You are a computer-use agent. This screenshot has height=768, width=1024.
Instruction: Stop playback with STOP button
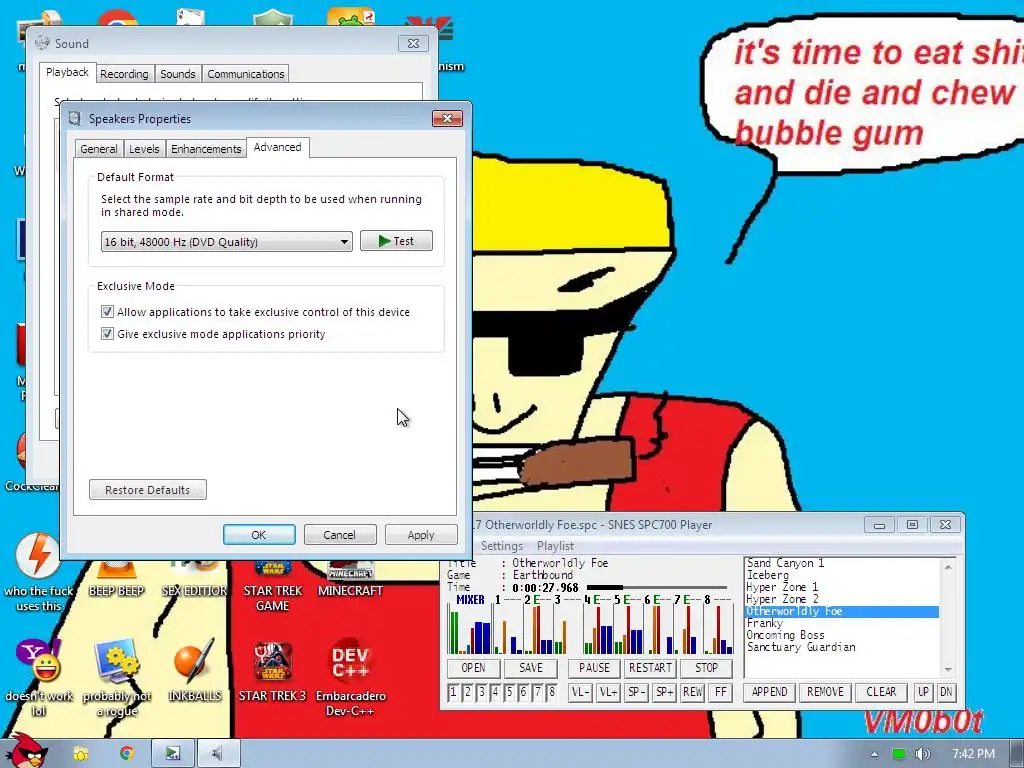coord(706,668)
